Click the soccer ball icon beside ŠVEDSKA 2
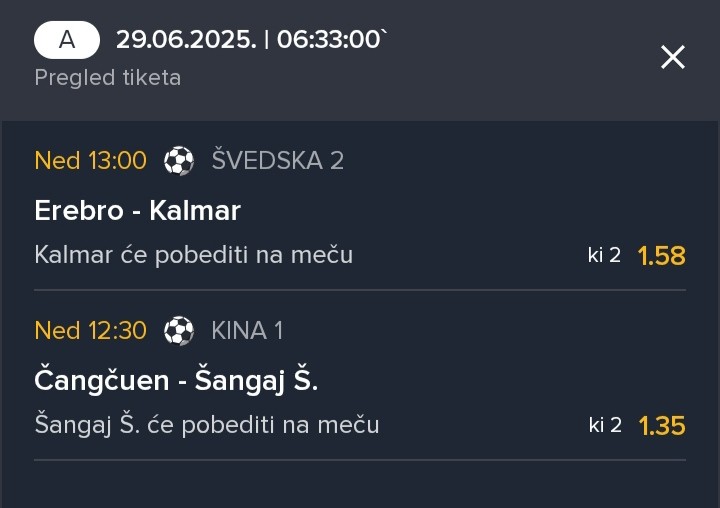 click(179, 161)
